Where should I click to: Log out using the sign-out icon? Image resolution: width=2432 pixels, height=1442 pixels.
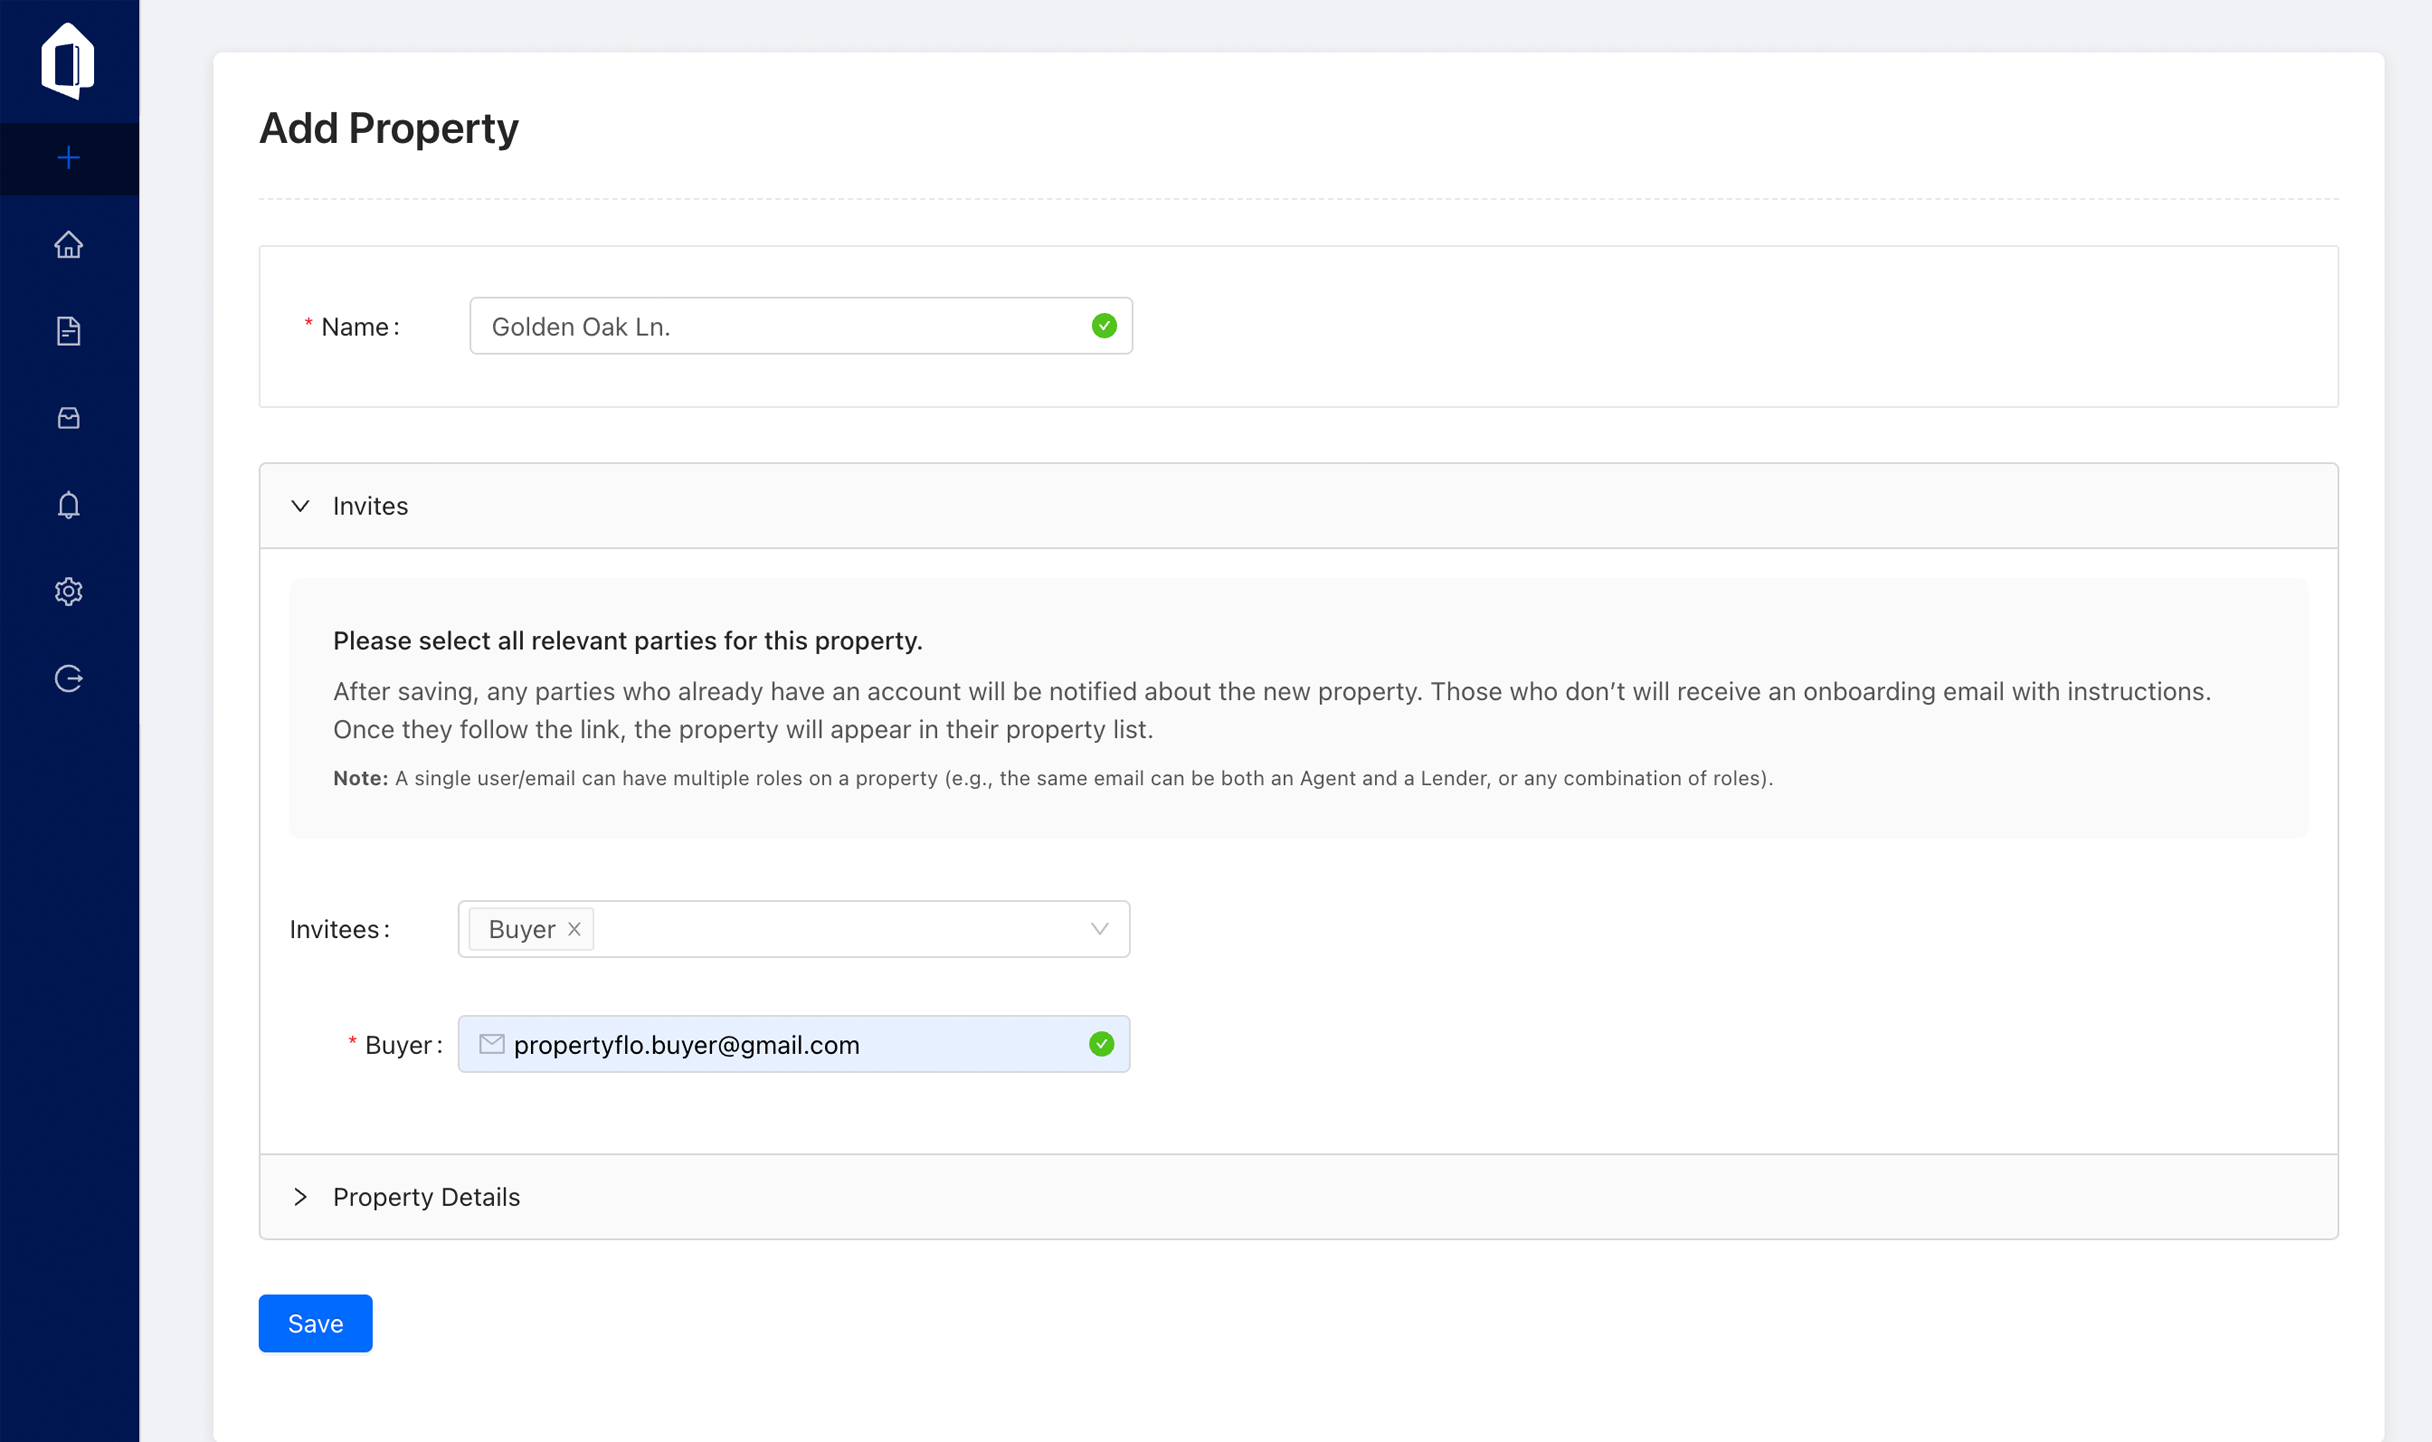pyautogui.click(x=68, y=678)
